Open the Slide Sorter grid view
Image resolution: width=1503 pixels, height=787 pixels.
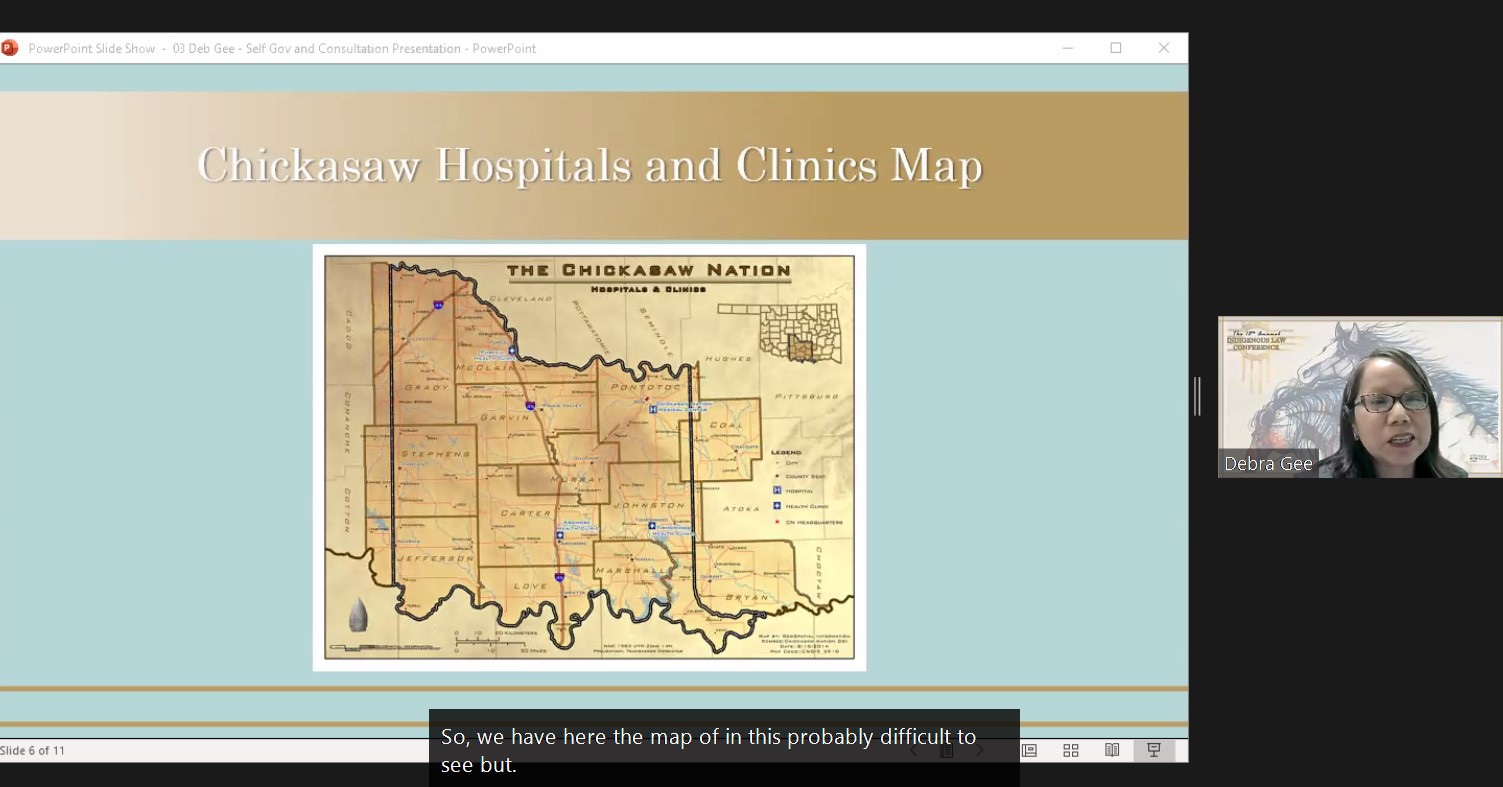coord(1071,750)
